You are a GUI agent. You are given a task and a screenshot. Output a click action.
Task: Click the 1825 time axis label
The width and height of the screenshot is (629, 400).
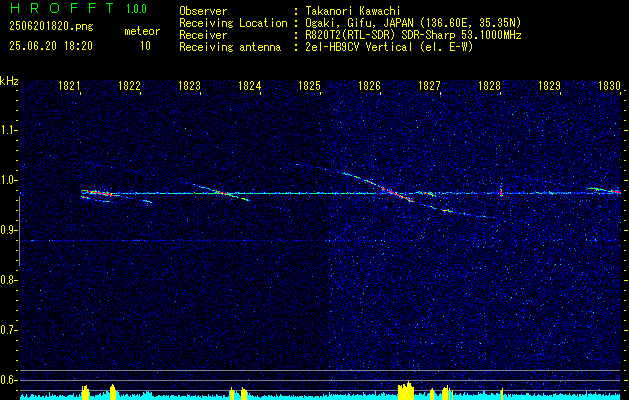point(310,86)
